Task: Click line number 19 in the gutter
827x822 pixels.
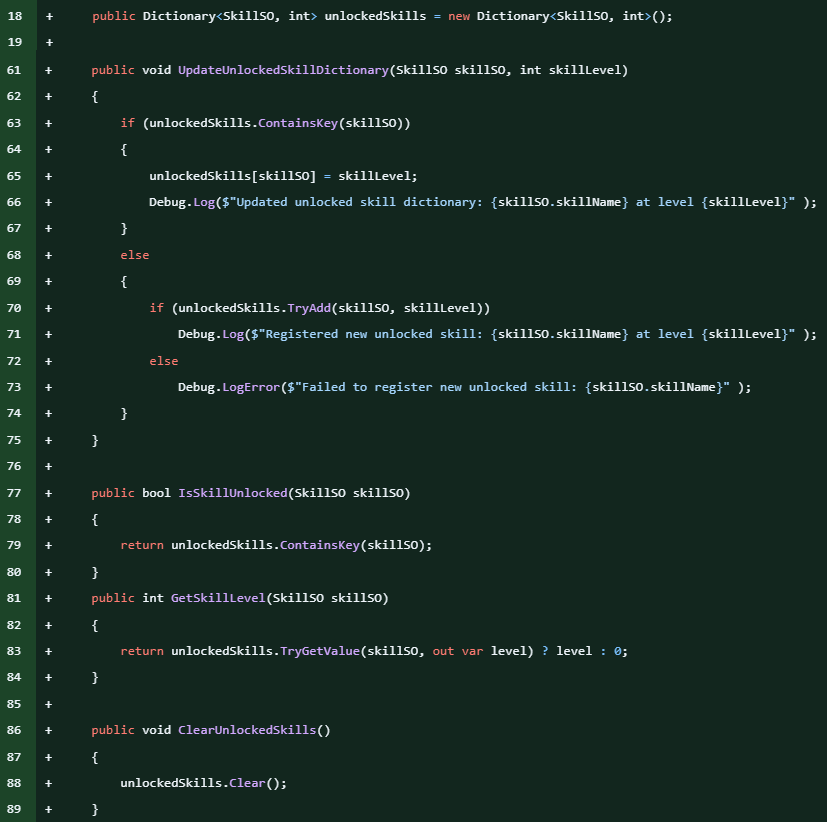Action: click(x=15, y=42)
